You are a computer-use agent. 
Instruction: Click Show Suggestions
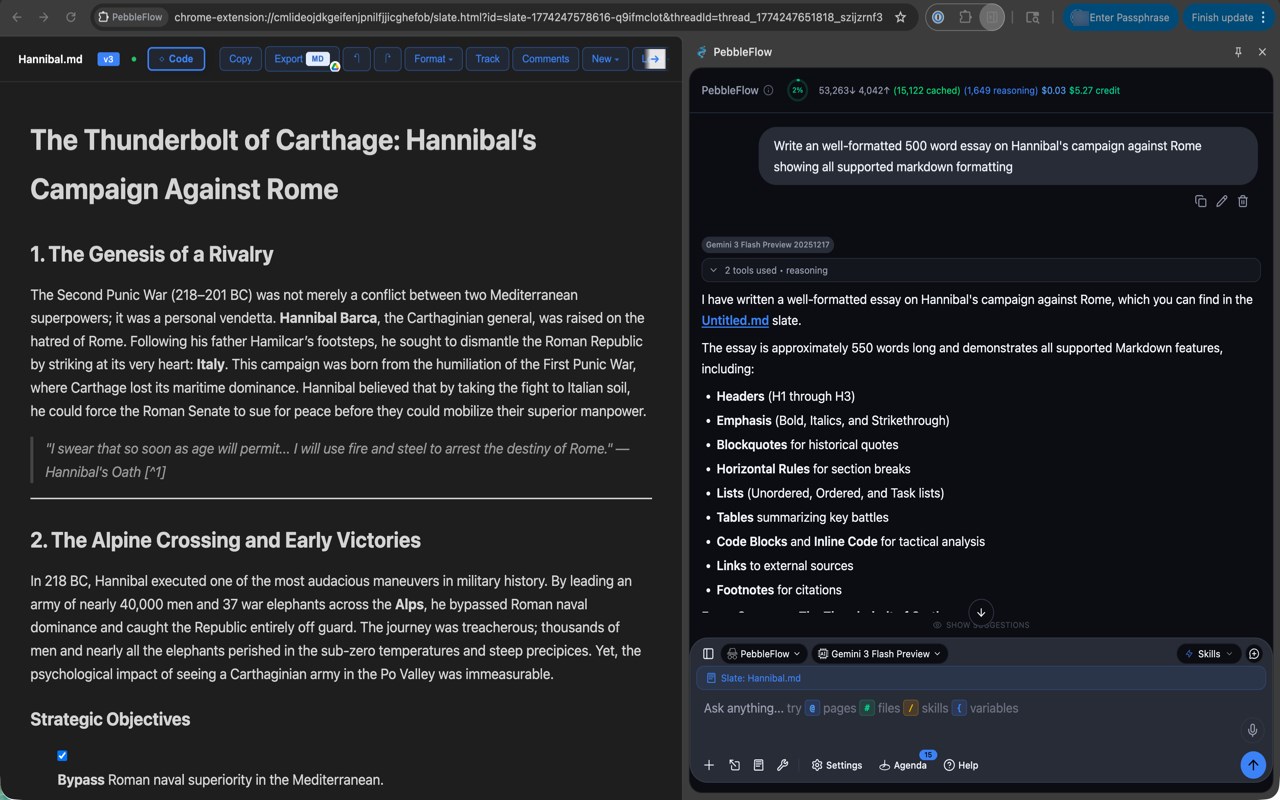point(981,625)
